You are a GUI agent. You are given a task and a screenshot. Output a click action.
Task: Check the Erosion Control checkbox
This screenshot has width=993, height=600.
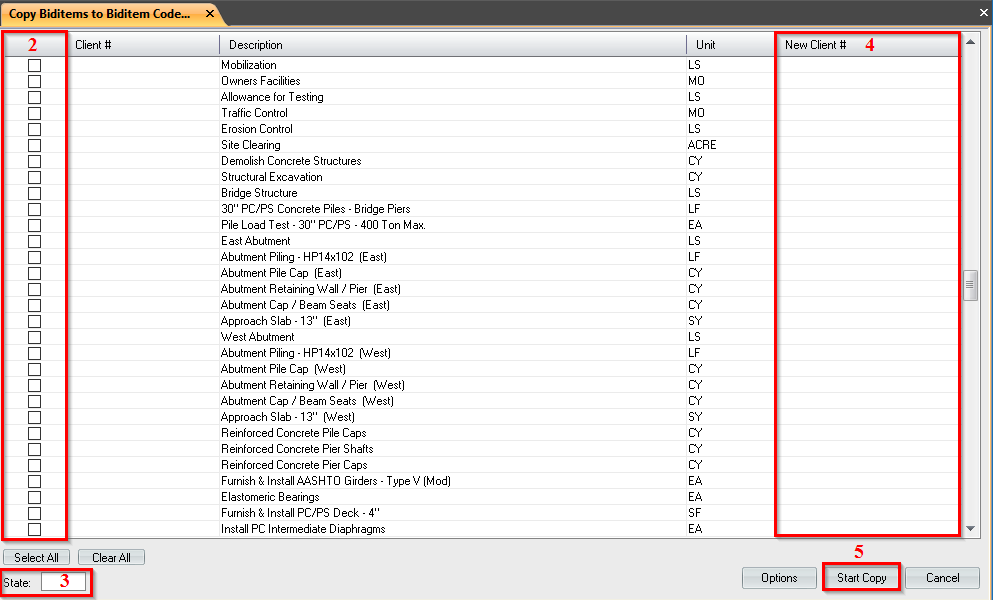pos(34,129)
